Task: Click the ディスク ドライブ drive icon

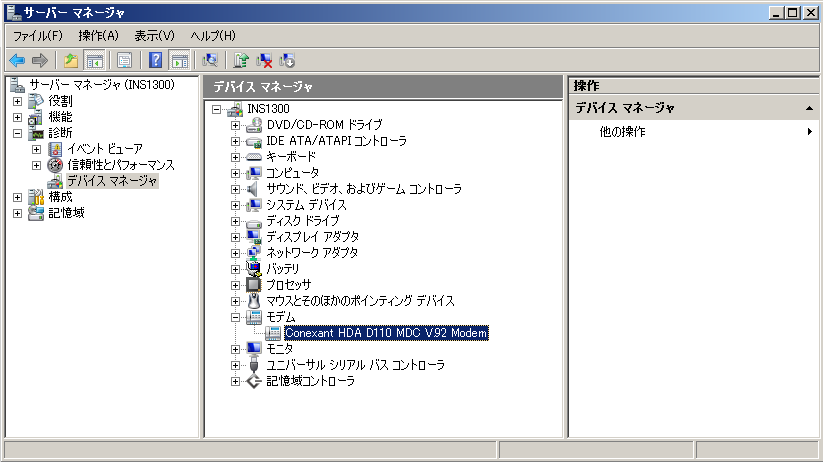Action: click(x=254, y=222)
